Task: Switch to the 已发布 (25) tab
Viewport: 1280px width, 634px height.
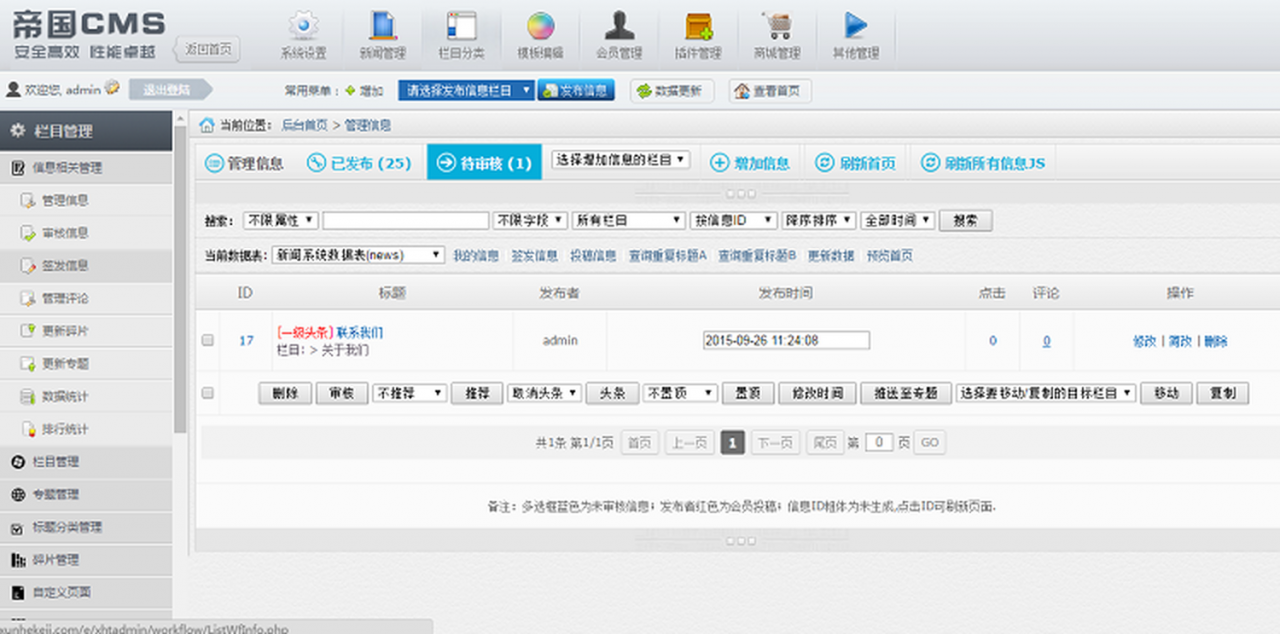Action: [x=359, y=163]
